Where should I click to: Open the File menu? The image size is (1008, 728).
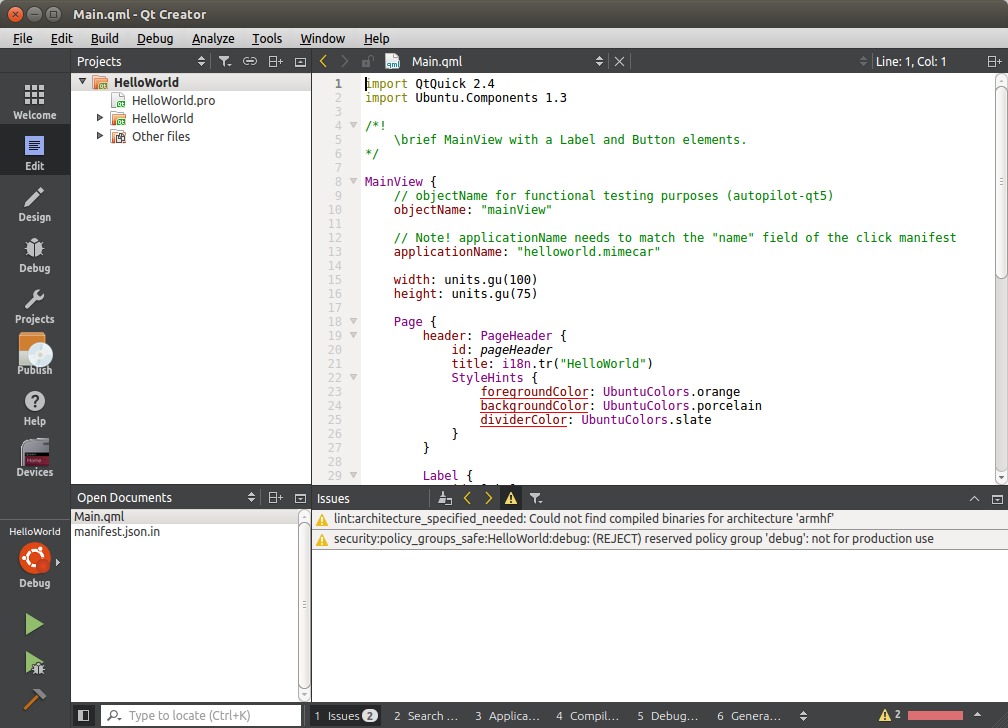point(22,38)
